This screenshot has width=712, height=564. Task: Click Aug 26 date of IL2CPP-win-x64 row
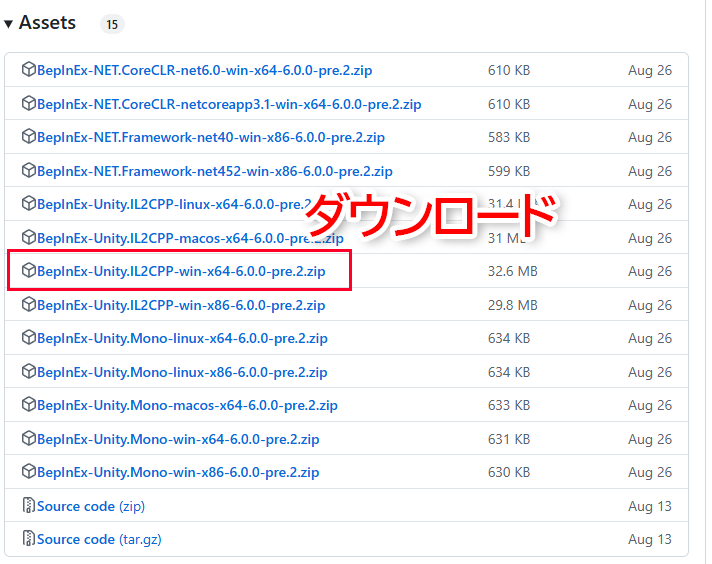(x=650, y=272)
